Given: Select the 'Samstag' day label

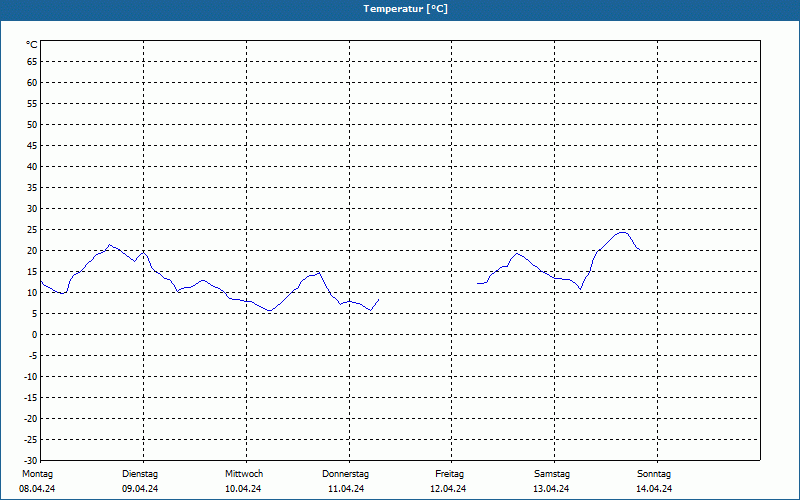Looking at the screenshot, I should coord(552,474).
